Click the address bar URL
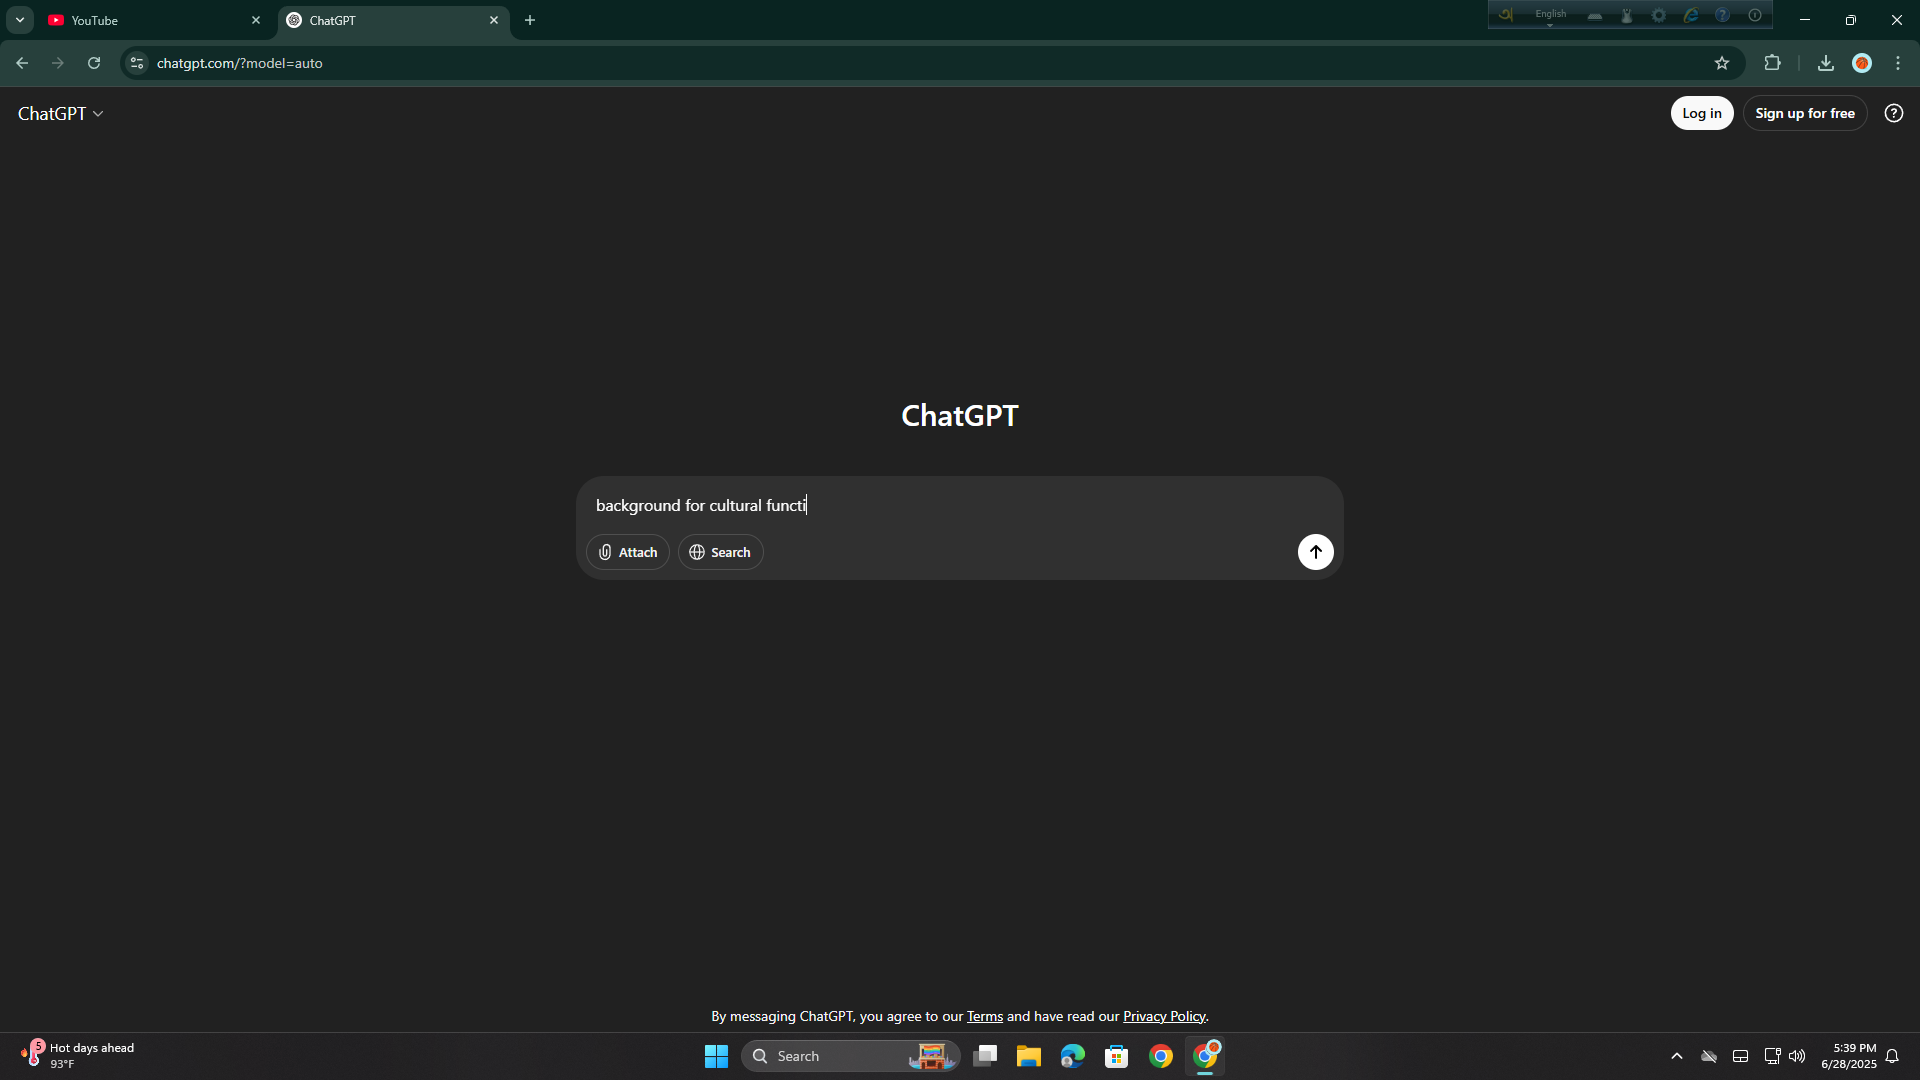The image size is (1920, 1080). coord(239,63)
